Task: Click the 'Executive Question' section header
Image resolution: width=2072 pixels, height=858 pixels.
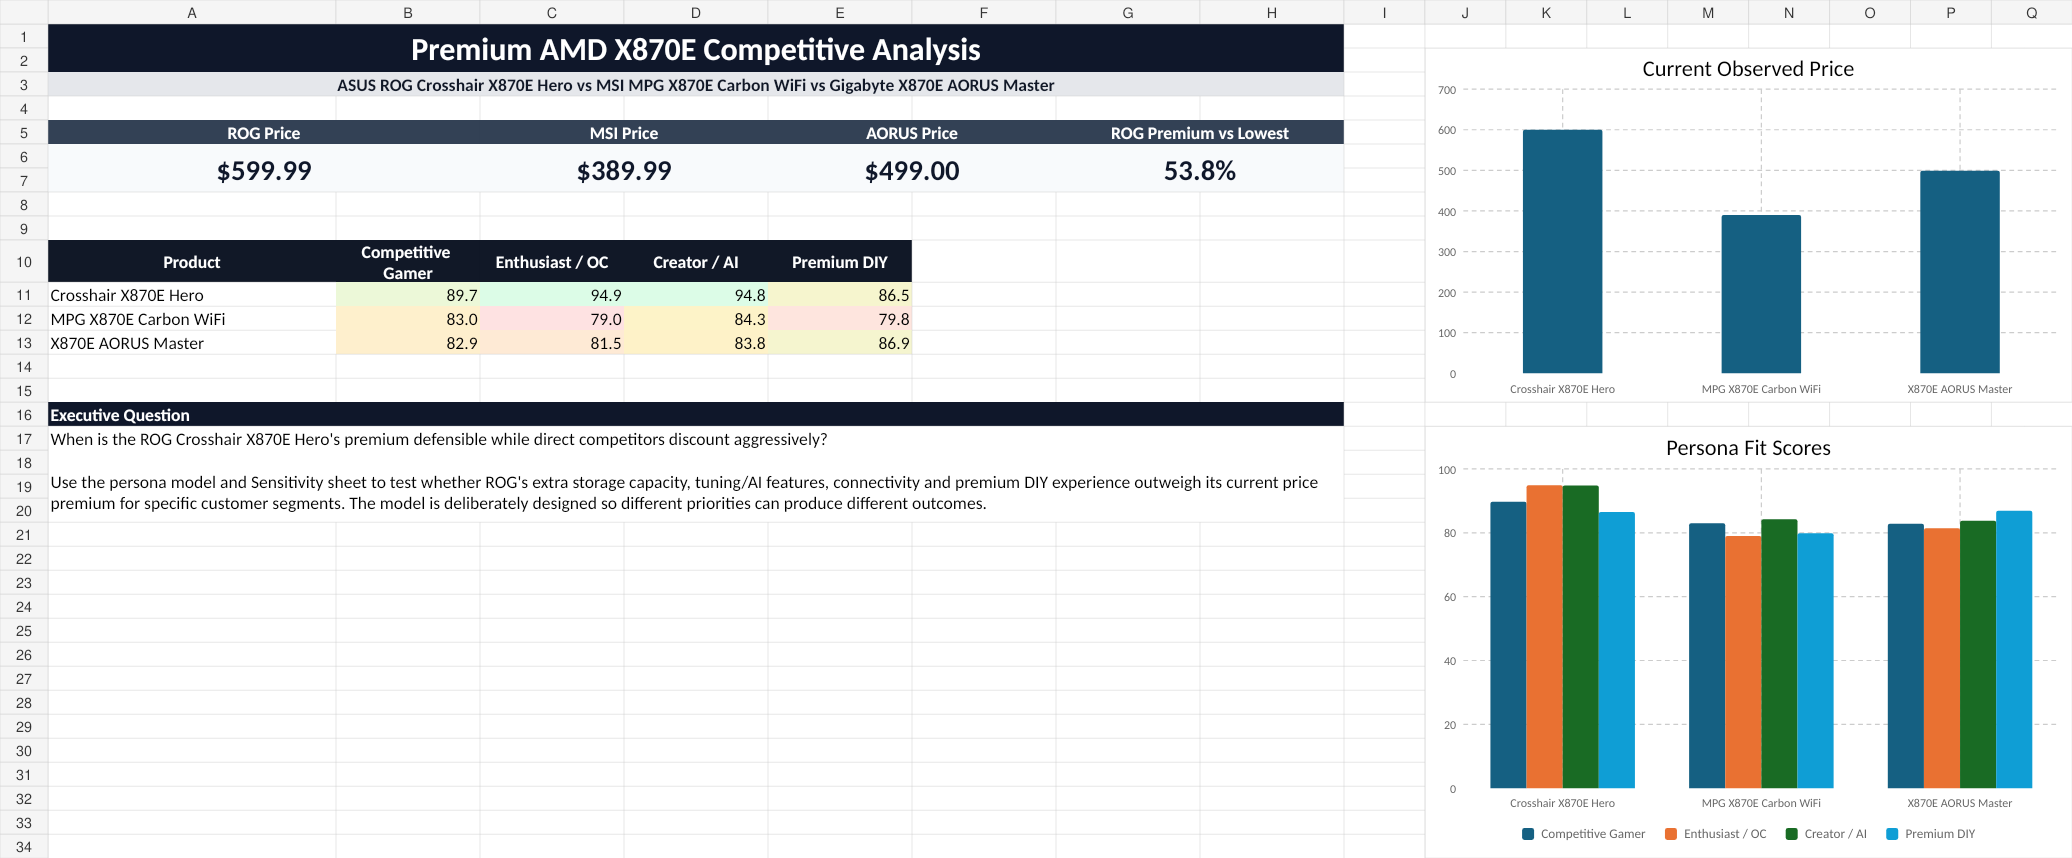Action: pyautogui.click(x=696, y=415)
